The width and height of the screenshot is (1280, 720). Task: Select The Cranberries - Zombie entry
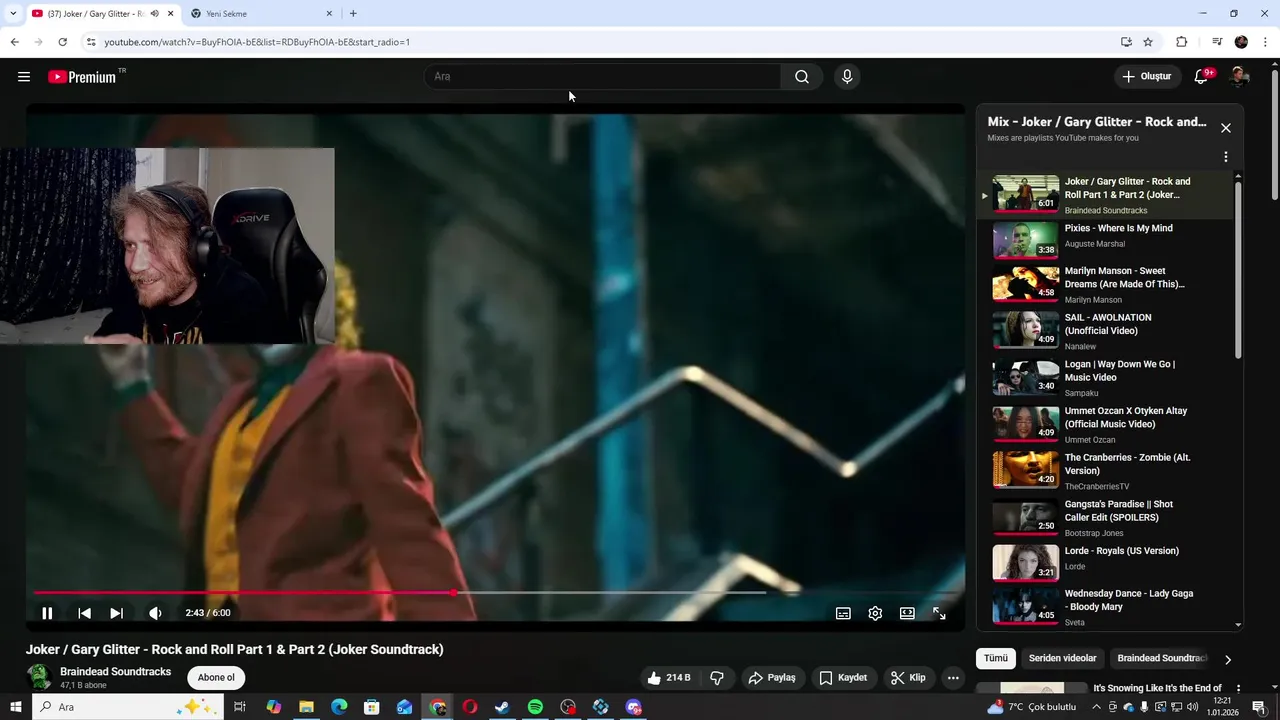pyautogui.click(x=1105, y=471)
